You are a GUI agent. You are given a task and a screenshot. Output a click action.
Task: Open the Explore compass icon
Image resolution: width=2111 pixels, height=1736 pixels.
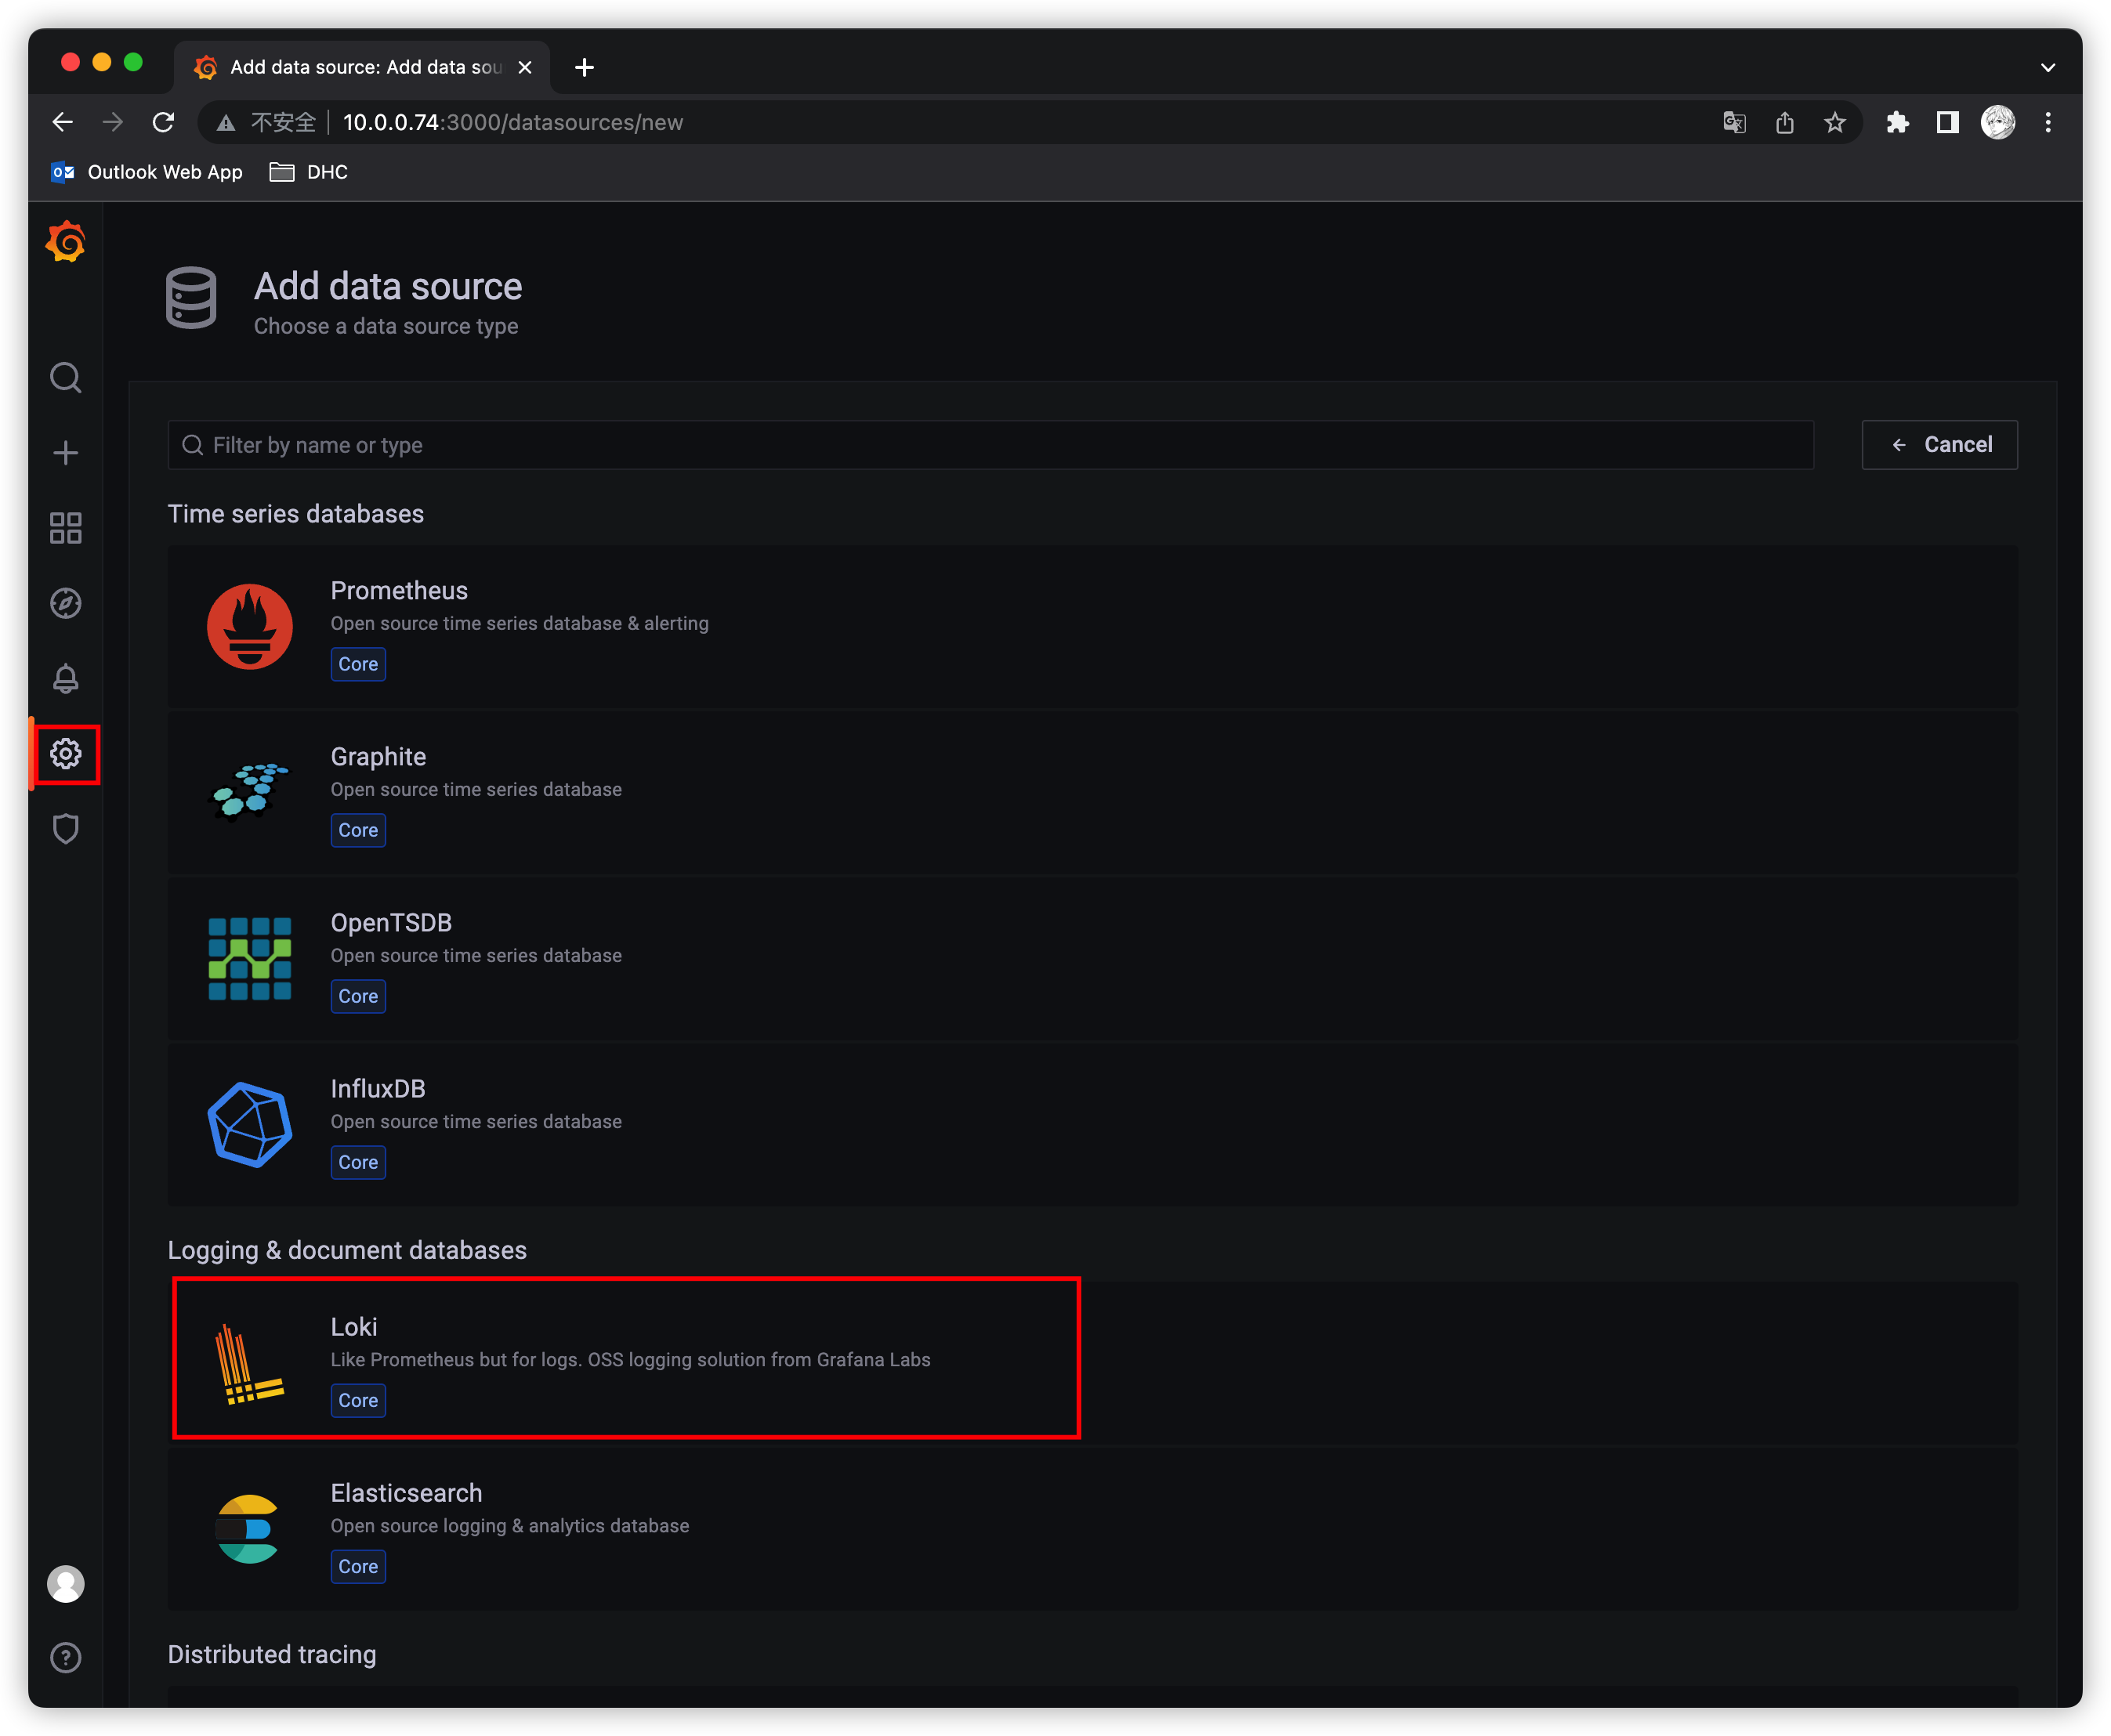66,603
